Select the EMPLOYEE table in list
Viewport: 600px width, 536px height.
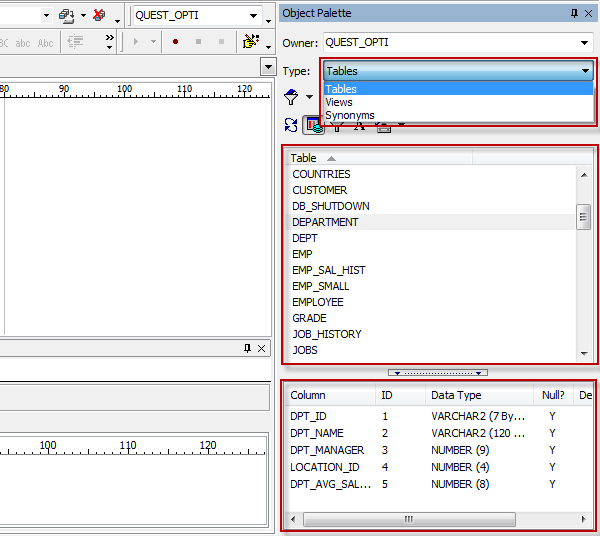click(318, 302)
